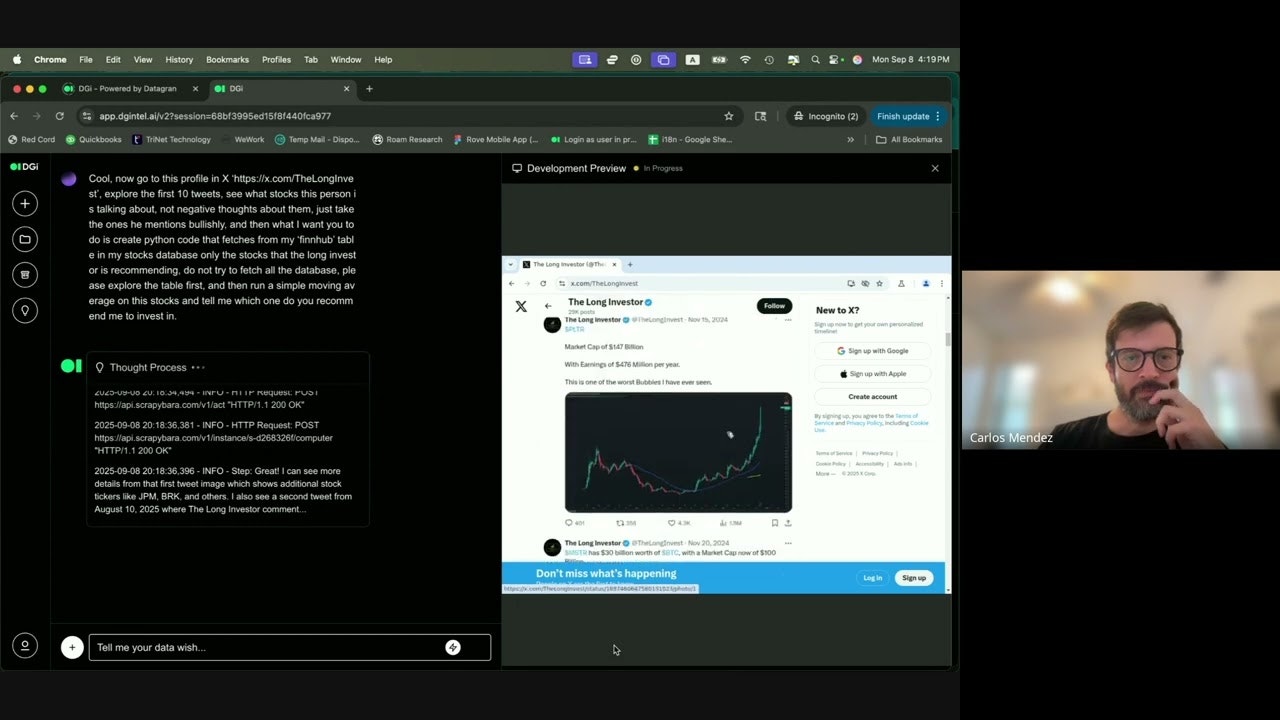Viewport: 1280px width, 720px height.
Task: Open the Profiles menu
Action: tap(276, 59)
